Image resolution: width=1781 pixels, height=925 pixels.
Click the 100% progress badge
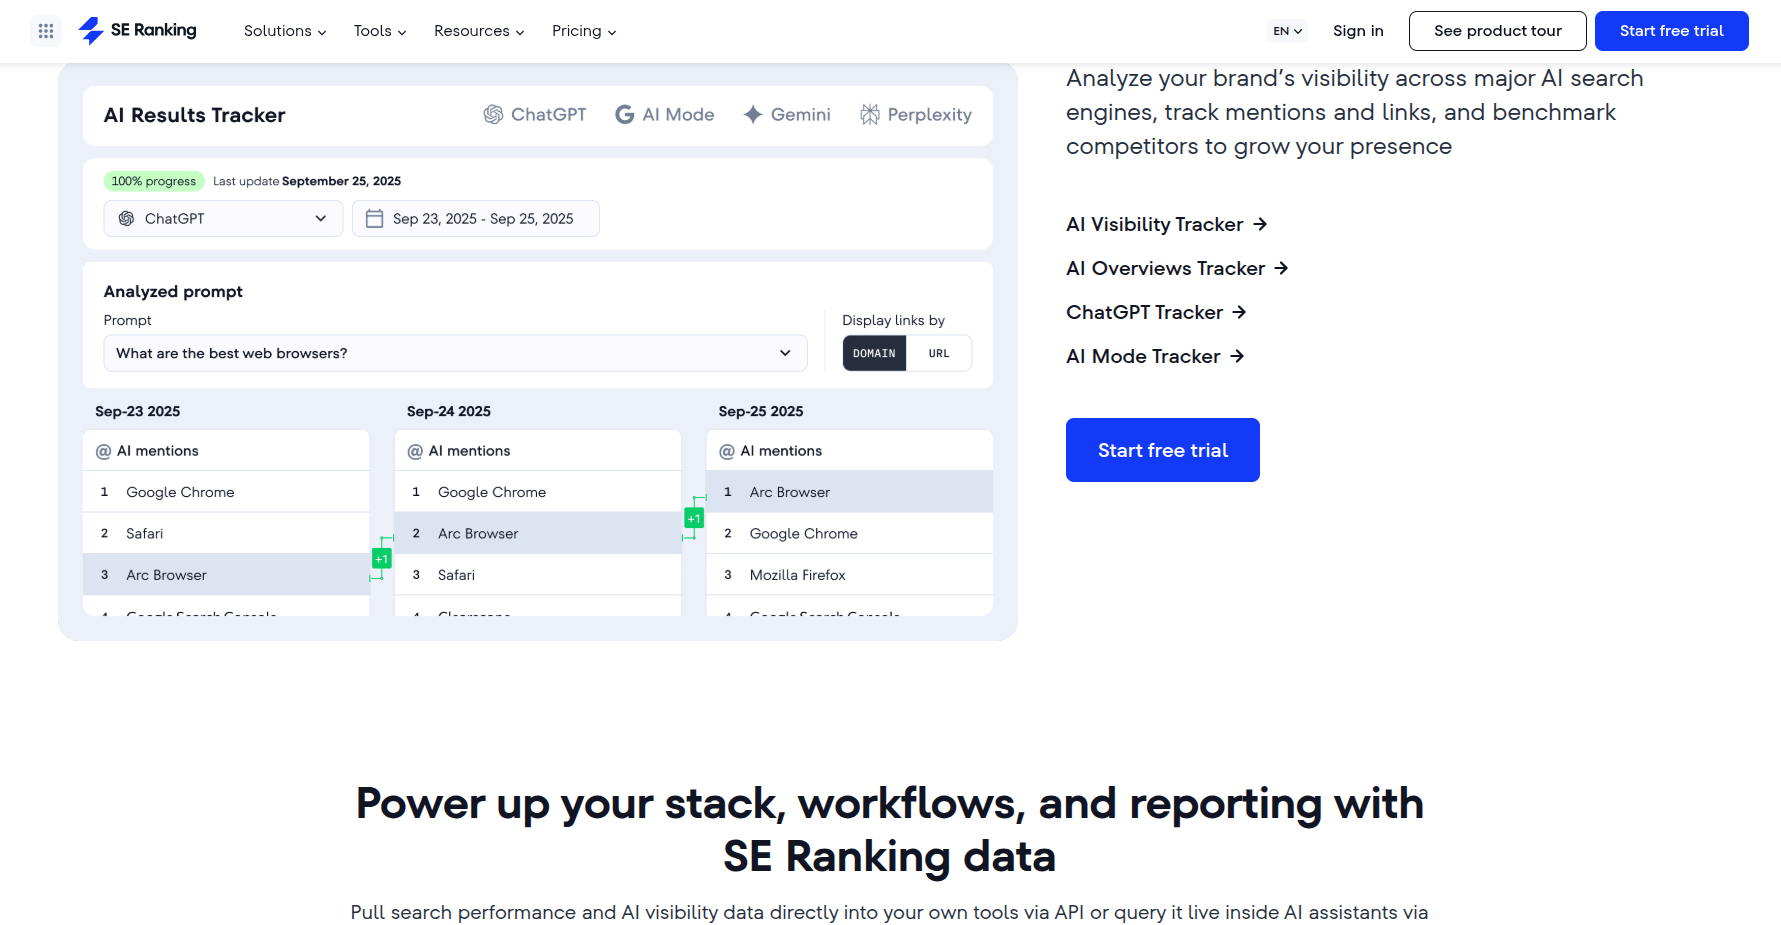pyautogui.click(x=154, y=181)
